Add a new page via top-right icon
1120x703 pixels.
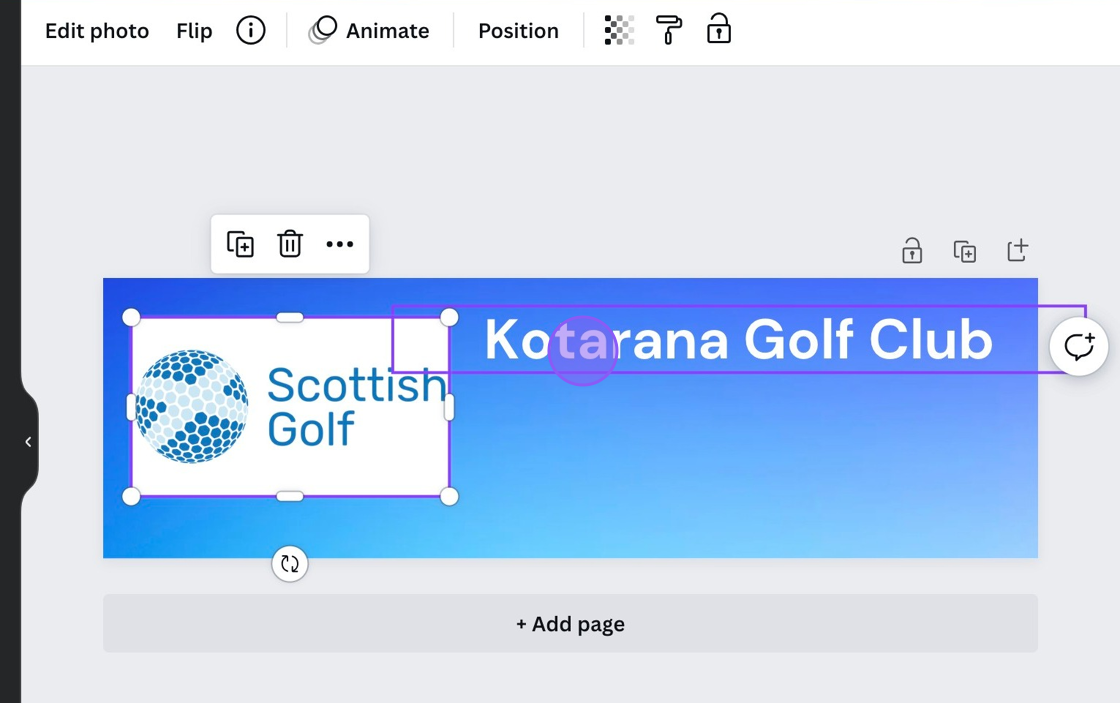pyautogui.click(x=1017, y=251)
